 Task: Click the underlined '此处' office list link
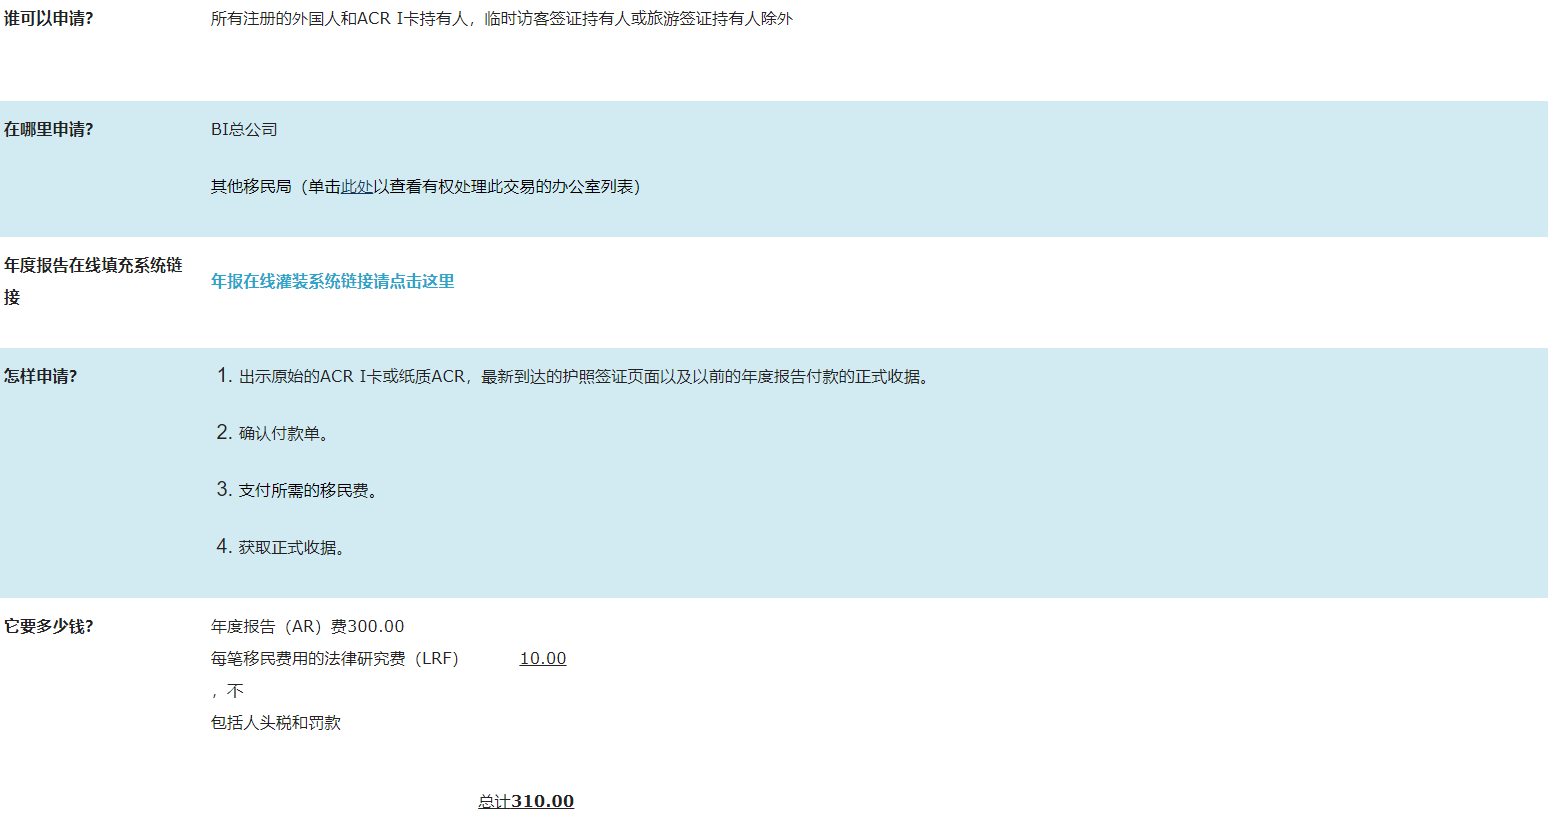[x=357, y=187]
